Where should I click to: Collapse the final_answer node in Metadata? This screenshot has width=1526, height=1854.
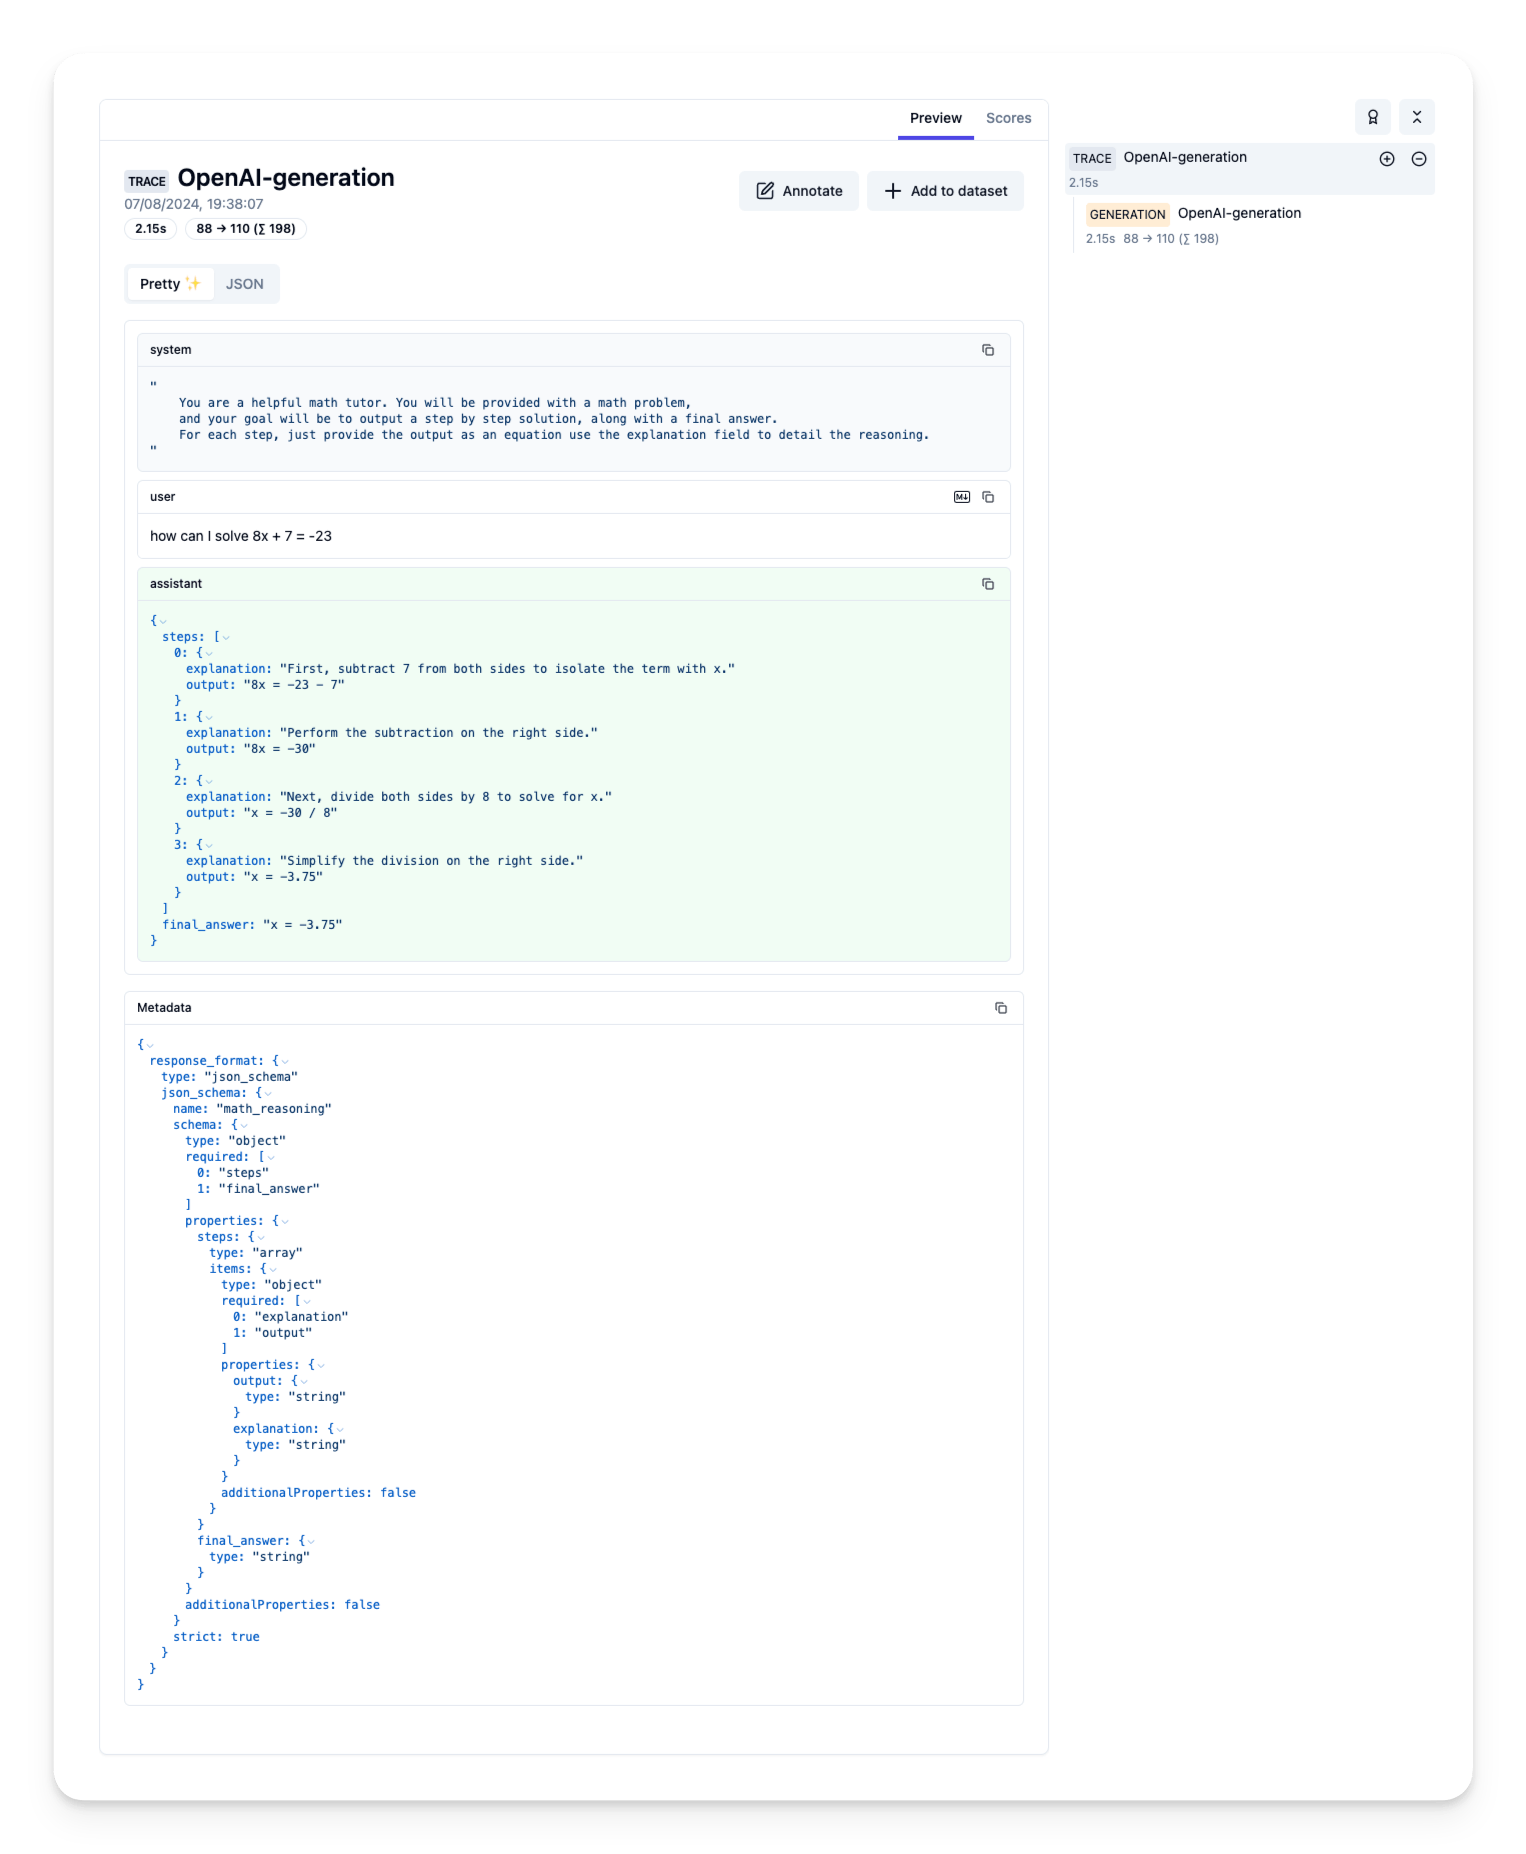310,1542
